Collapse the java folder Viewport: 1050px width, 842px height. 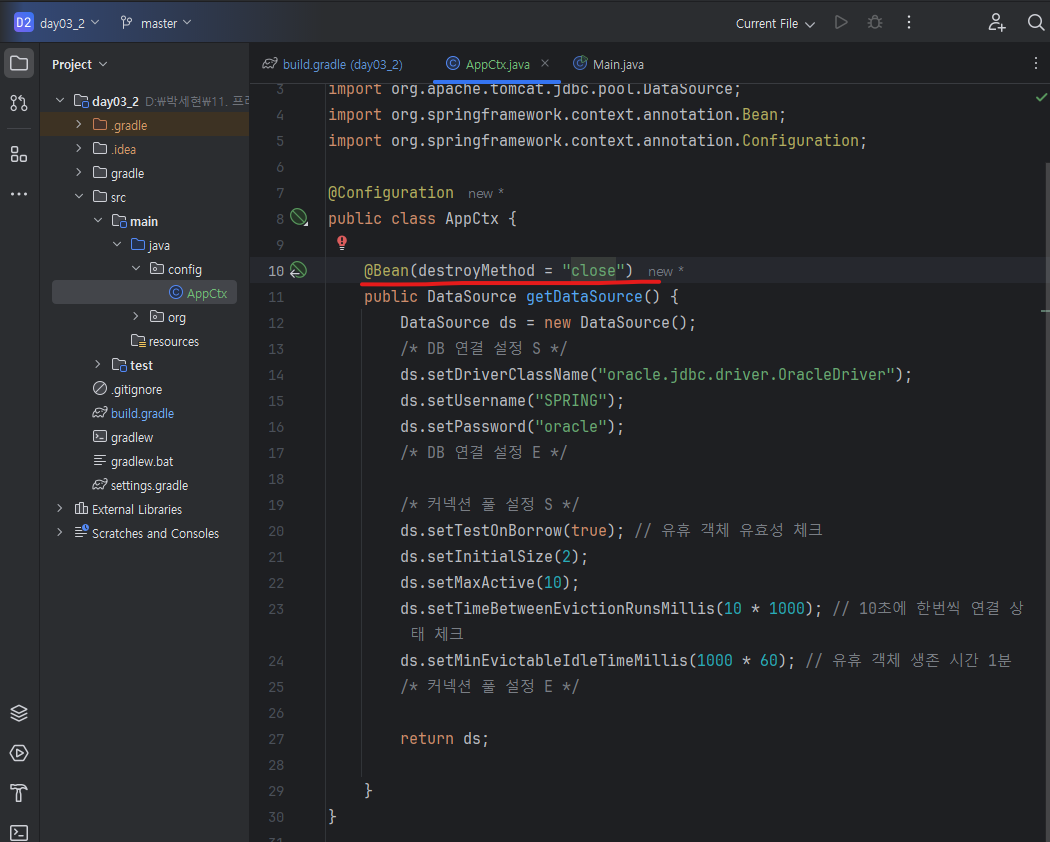click(117, 244)
